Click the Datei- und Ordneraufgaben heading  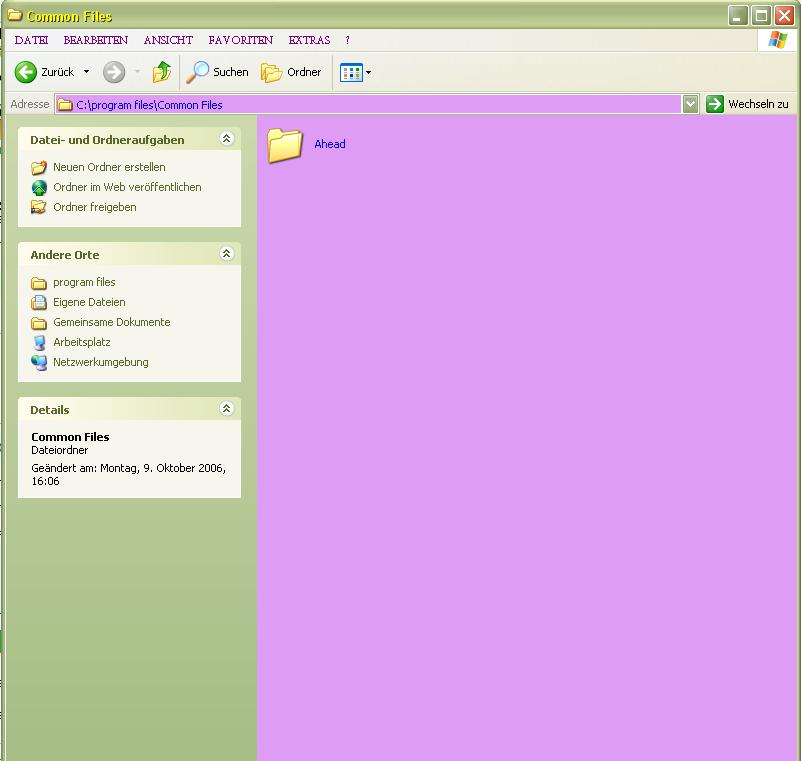[x=107, y=140]
